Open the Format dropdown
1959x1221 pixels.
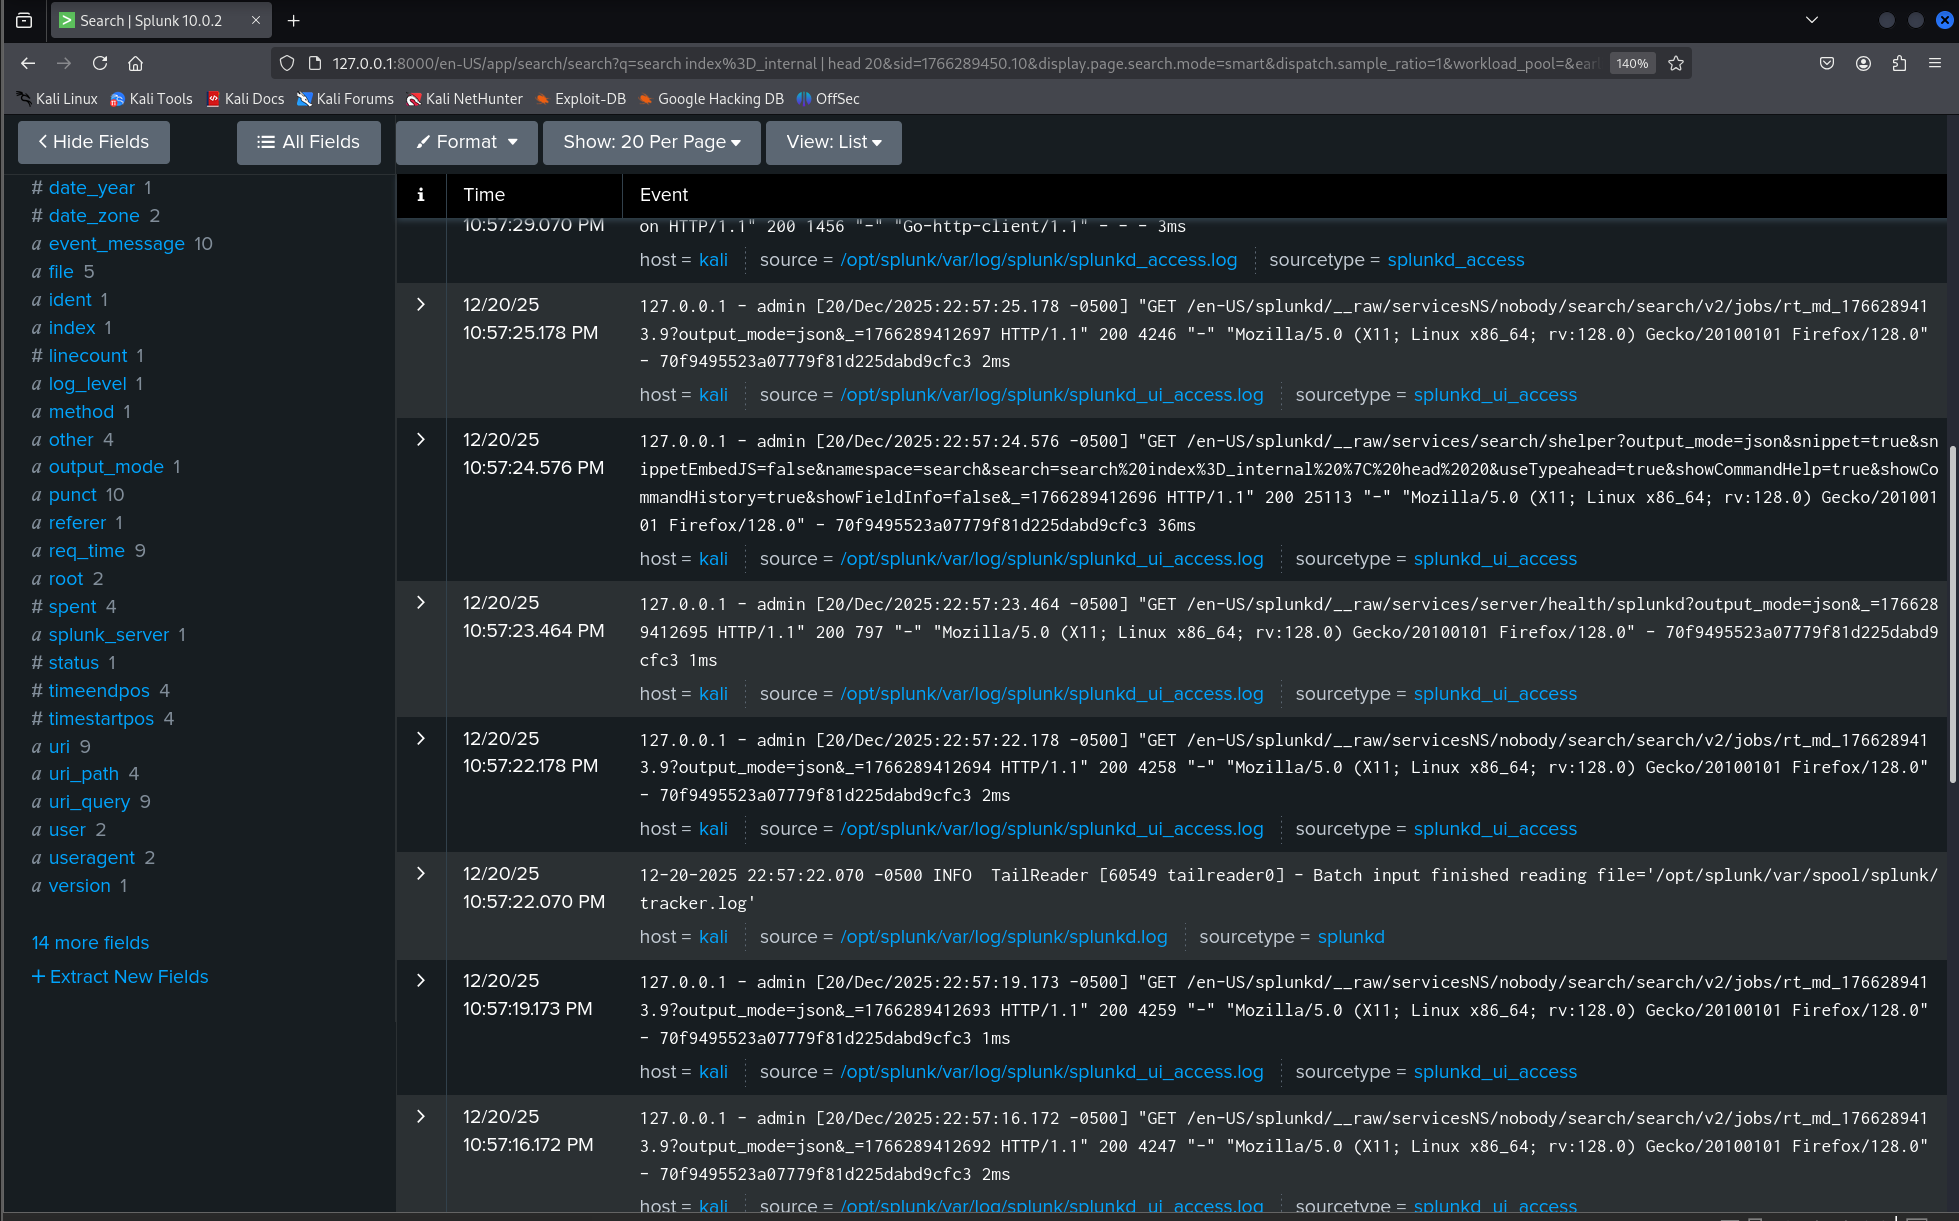pos(466,142)
